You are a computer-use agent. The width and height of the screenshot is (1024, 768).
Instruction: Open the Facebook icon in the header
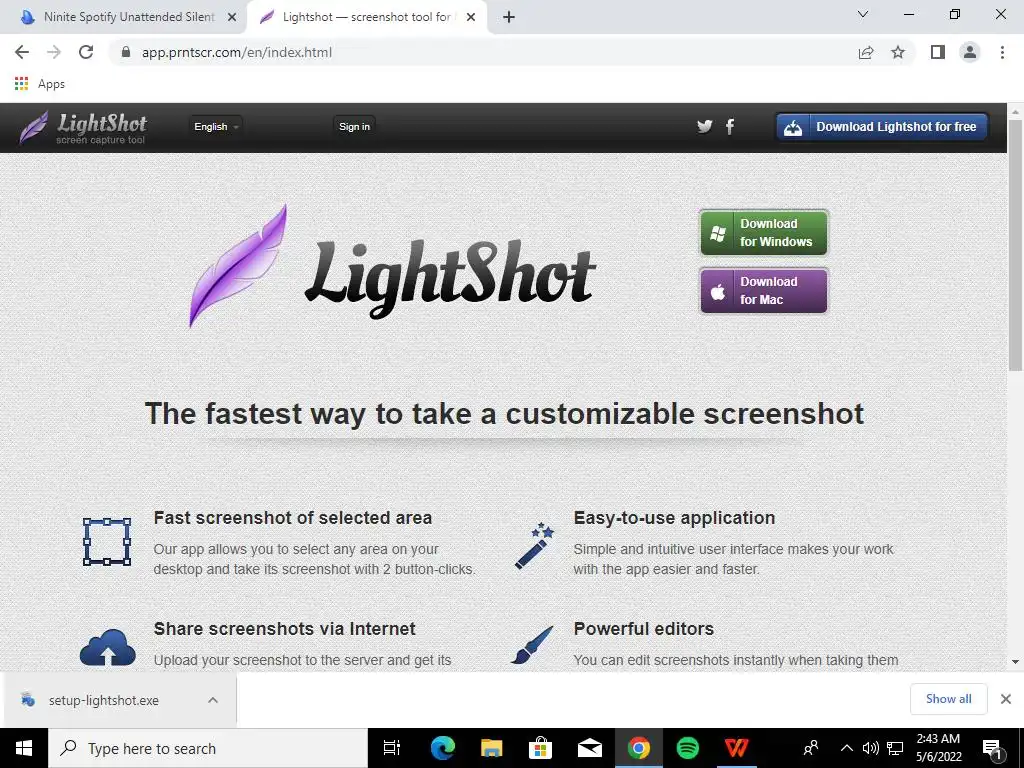point(729,126)
